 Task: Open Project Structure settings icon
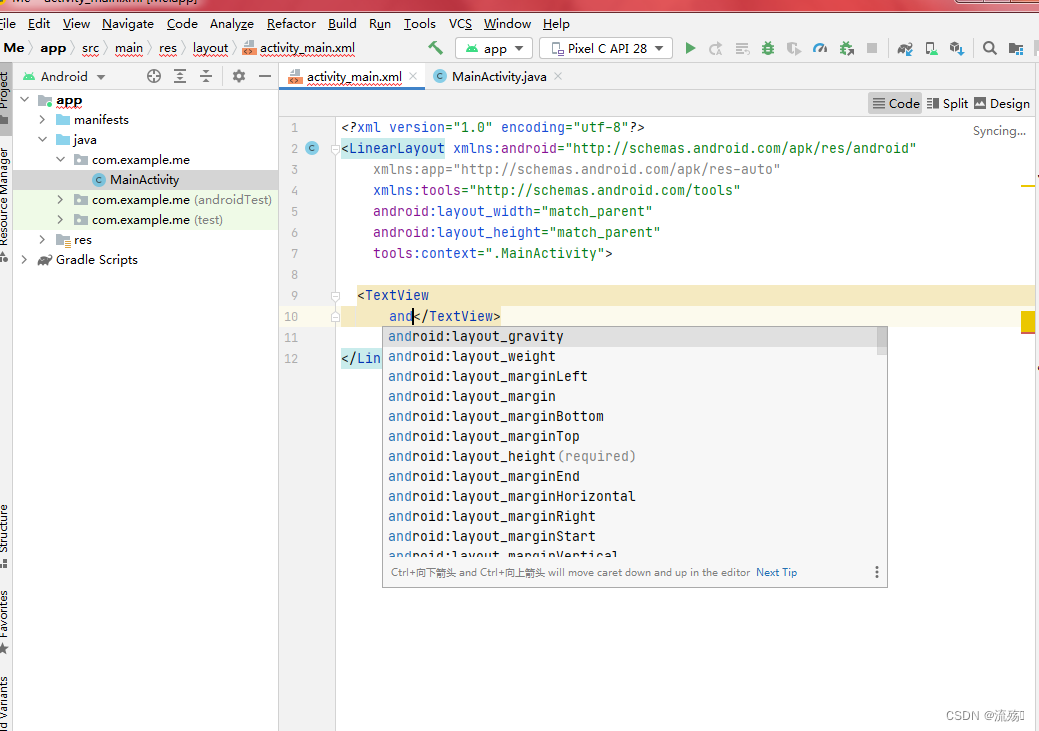pos(1016,47)
